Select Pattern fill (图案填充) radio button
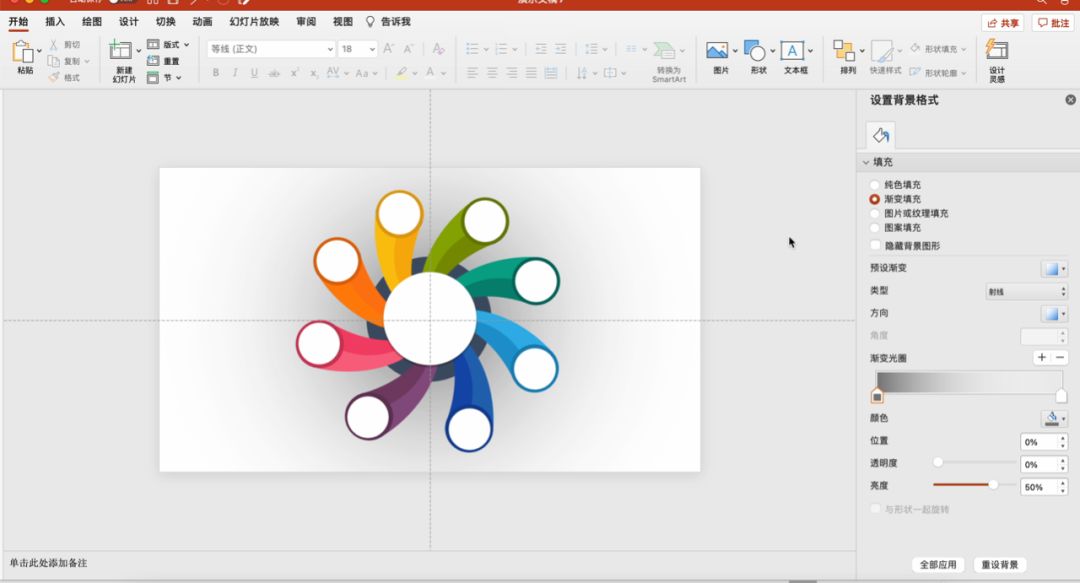Image resolution: width=1080 pixels, height=583 pixels. (x=875, y=227)
